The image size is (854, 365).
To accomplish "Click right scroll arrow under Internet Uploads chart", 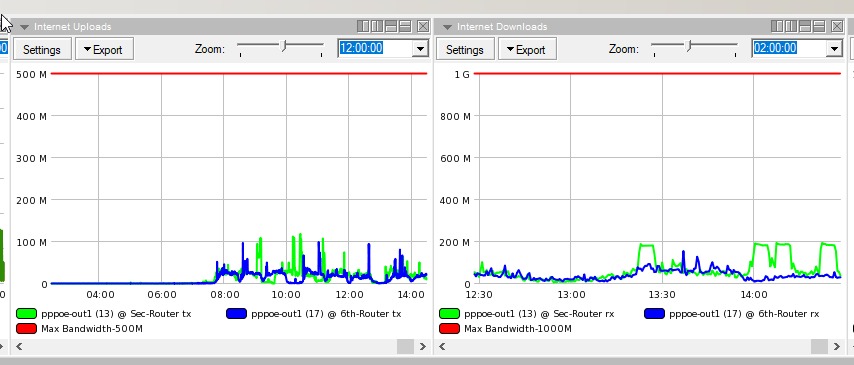I will click(x=423, y=346).
